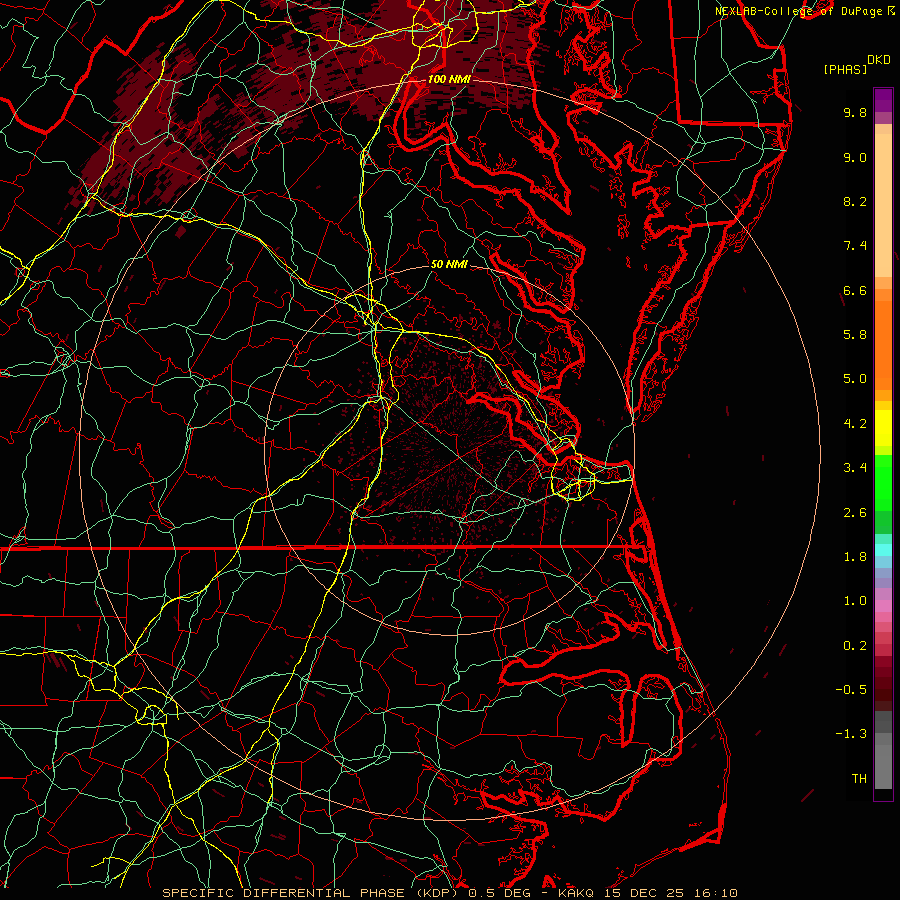Click the 7.4 scale value

tap(855, 246)
